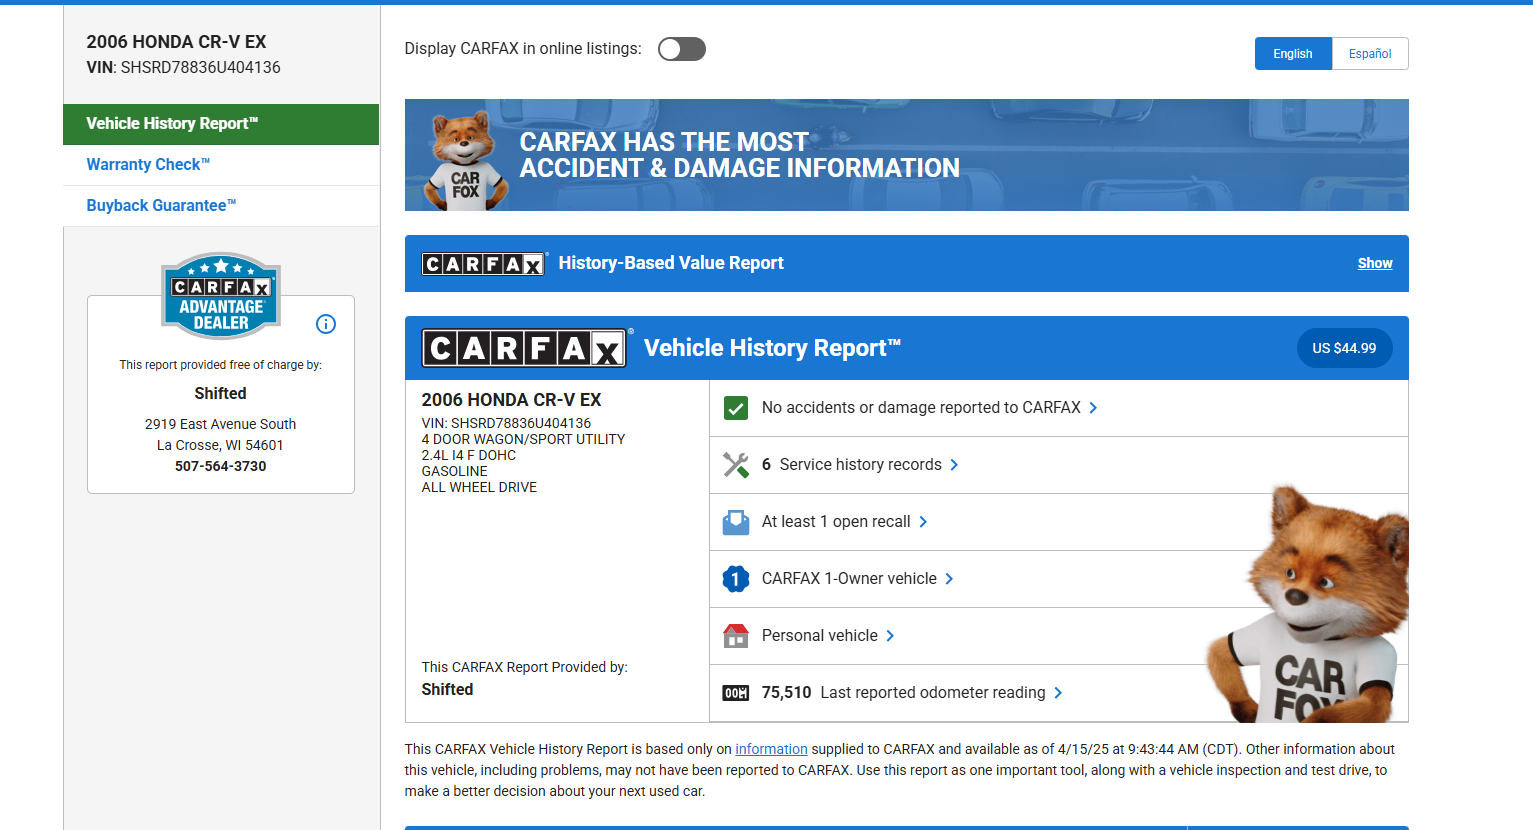Select sidebar VIN SHSRD78836U404136
The image size is (1533, 830).
pos(200,67)
